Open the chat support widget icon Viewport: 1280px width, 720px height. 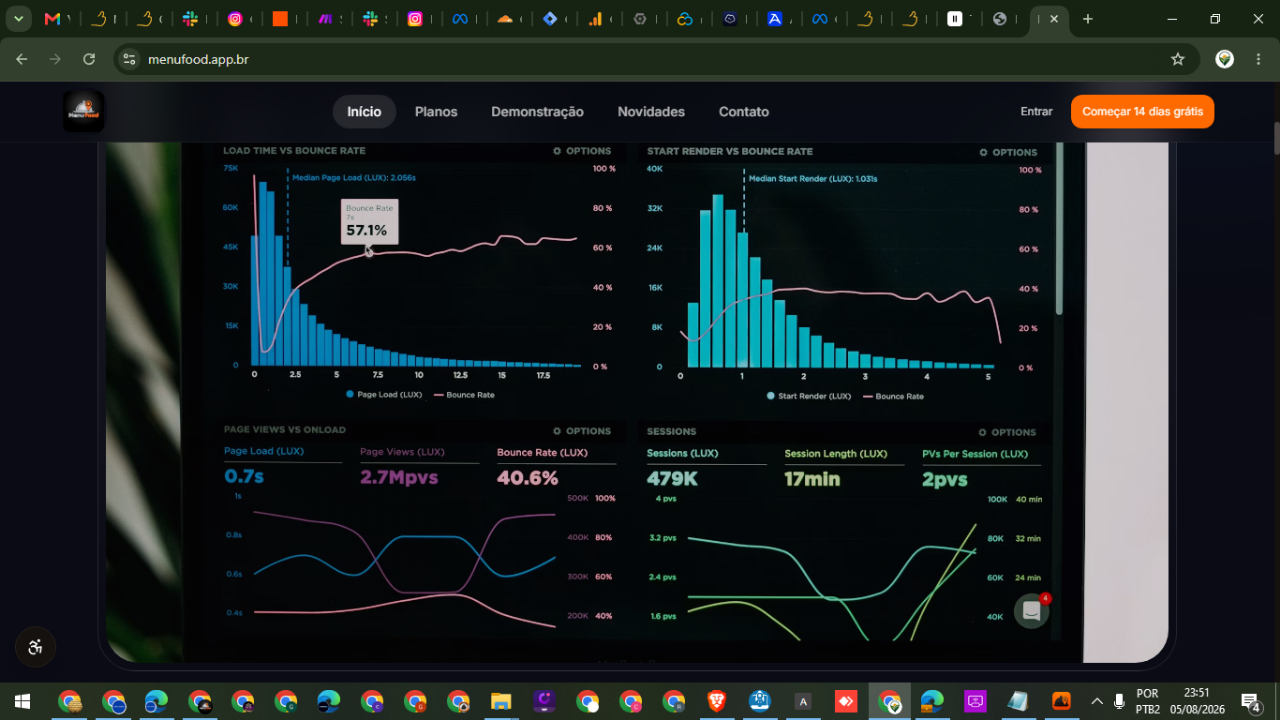click(1031, 611)
